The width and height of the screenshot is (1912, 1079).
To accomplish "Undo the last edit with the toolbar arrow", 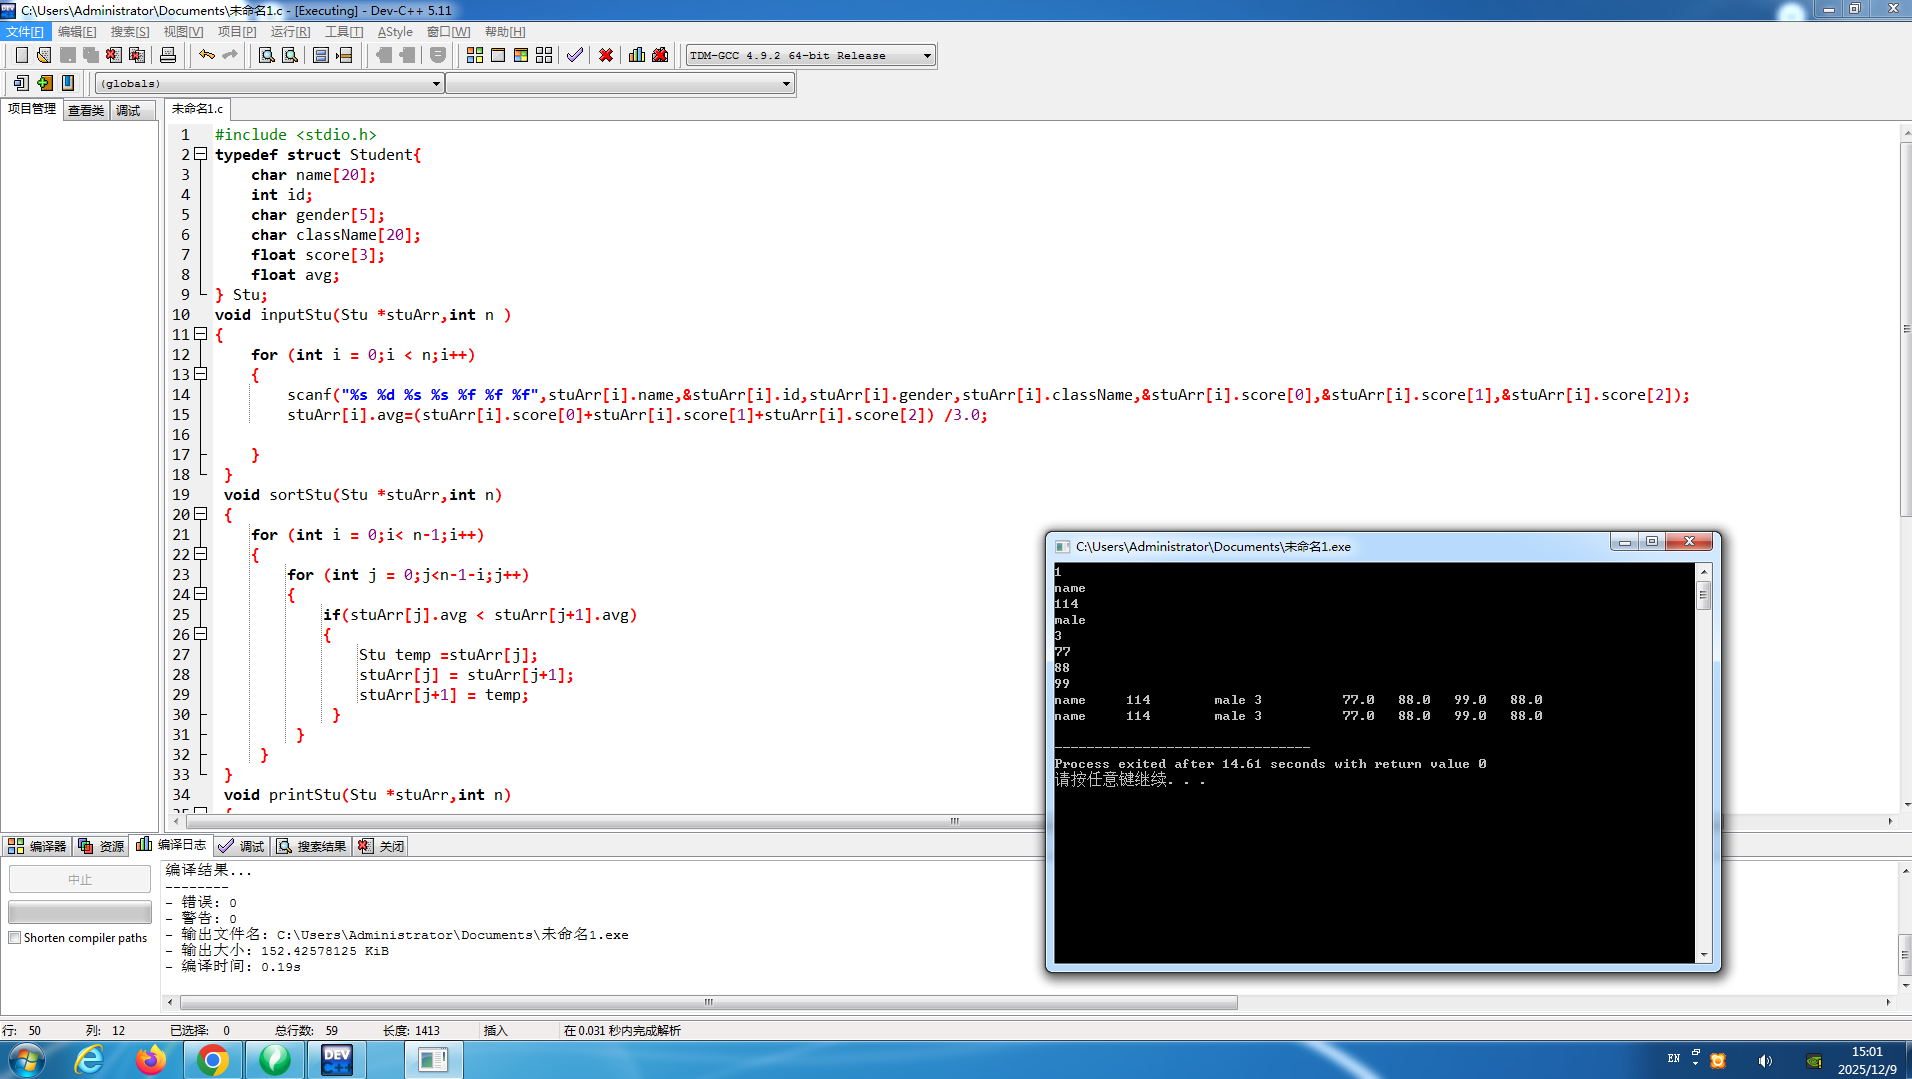I will pyautogui.click(x=207, y=55).
